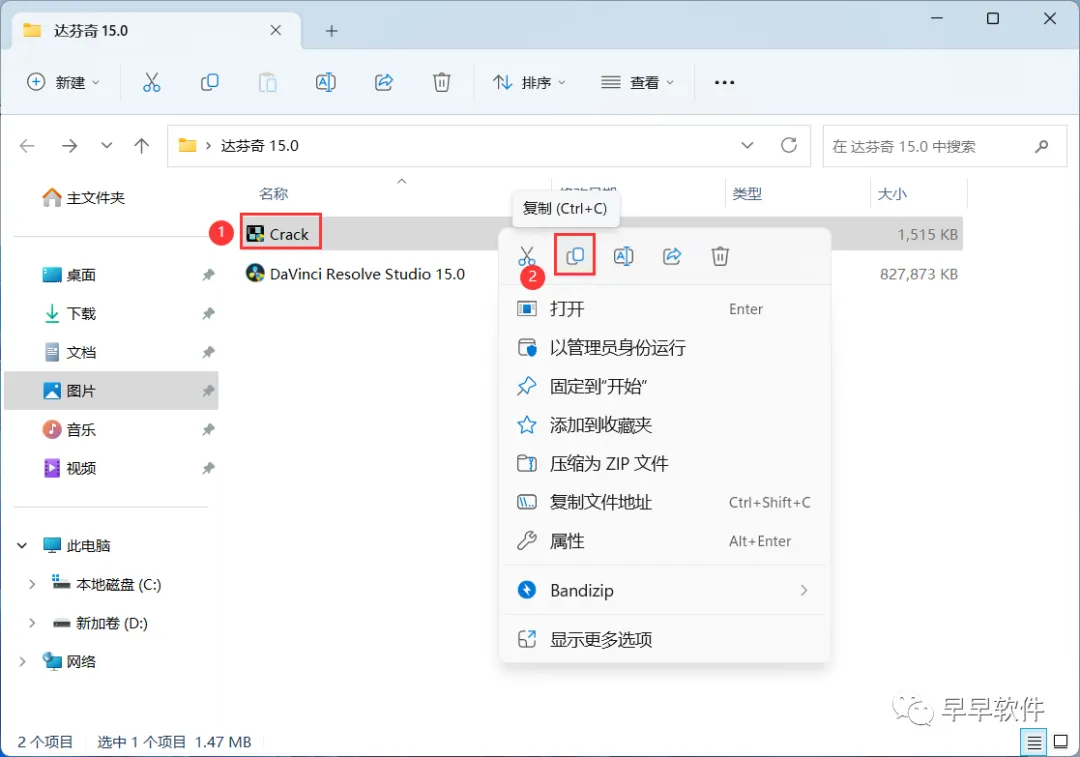This screenshot has height=757, width=1080.
Task: Click the Copy icon in the top toolbar
Action: coord(209,83)
